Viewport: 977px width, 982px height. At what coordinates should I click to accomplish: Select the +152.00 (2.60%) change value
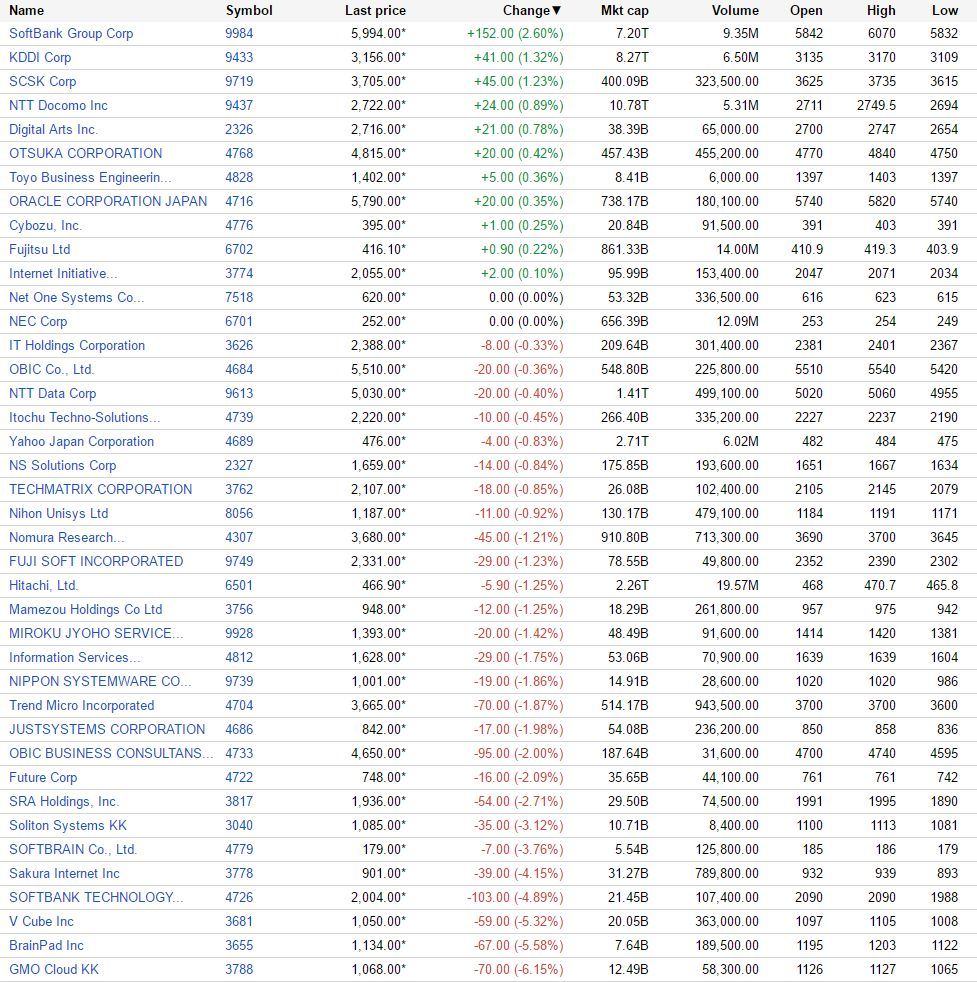tap(515, 34)
